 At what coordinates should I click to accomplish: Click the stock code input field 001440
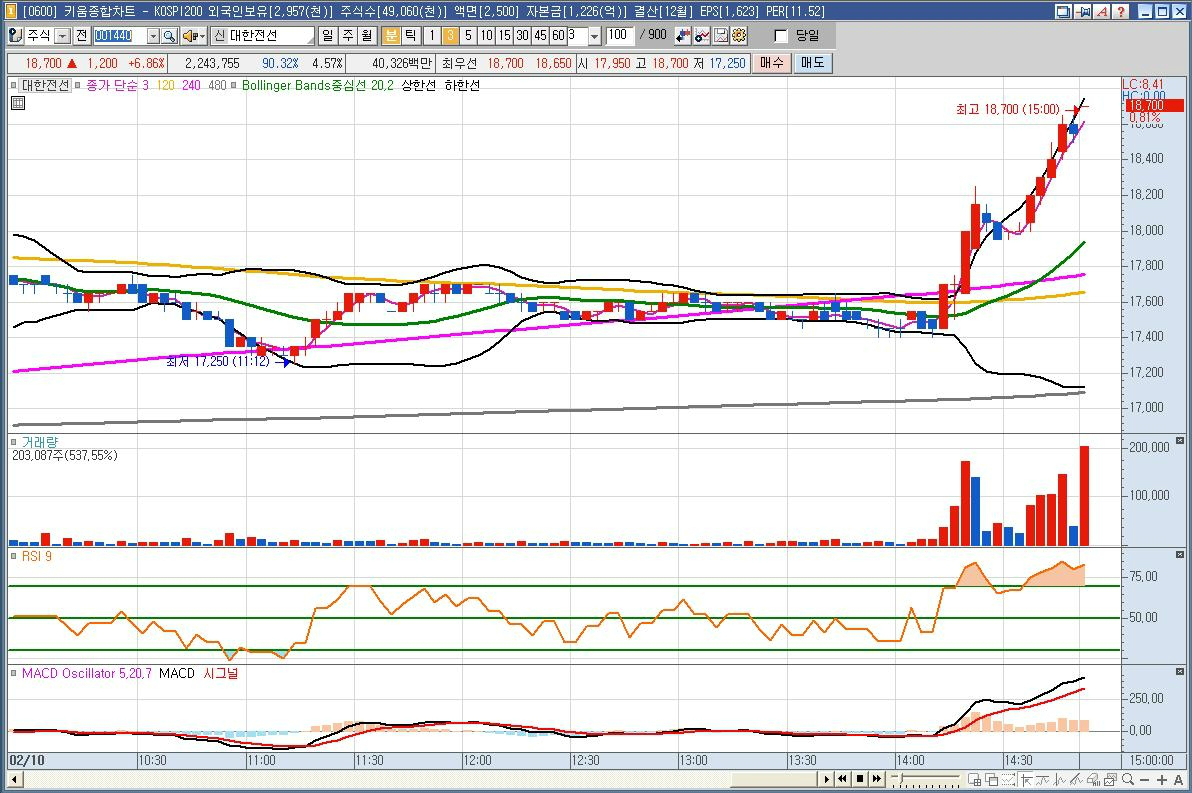pyautogui.click(x=119, y=36)
